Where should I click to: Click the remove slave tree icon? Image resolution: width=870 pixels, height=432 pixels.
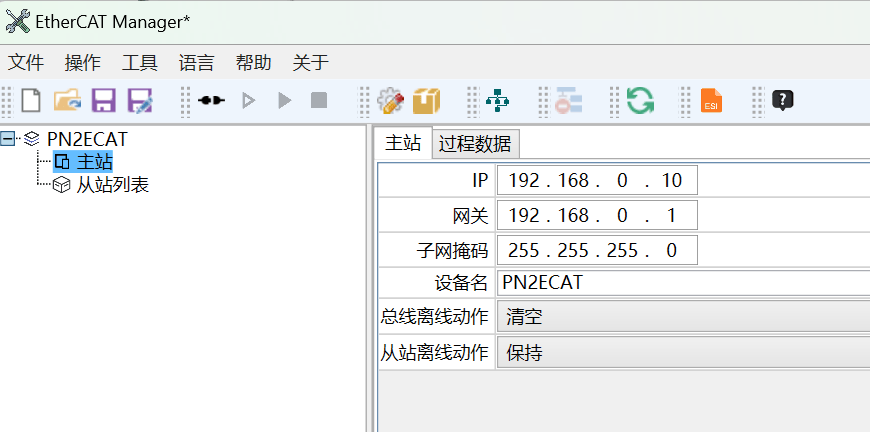[568, 101]
